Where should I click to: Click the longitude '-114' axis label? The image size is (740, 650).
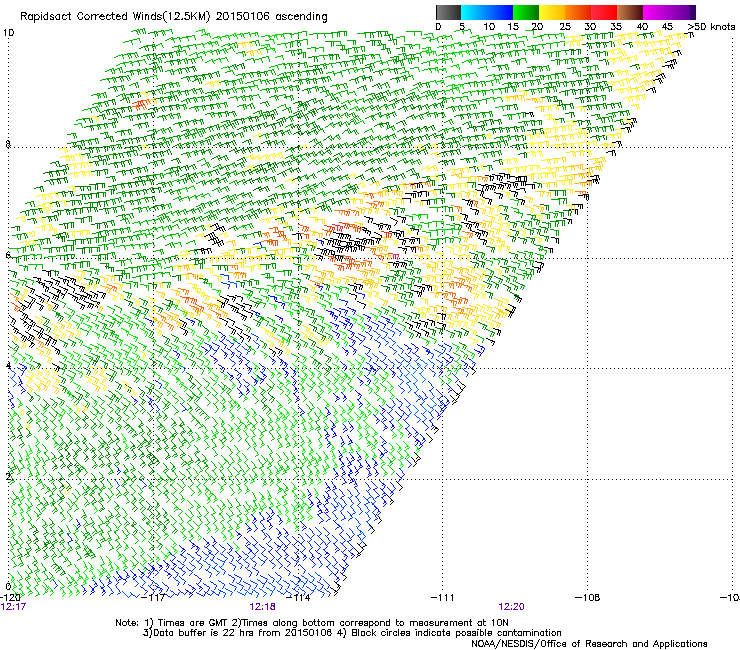pos(298,598)
